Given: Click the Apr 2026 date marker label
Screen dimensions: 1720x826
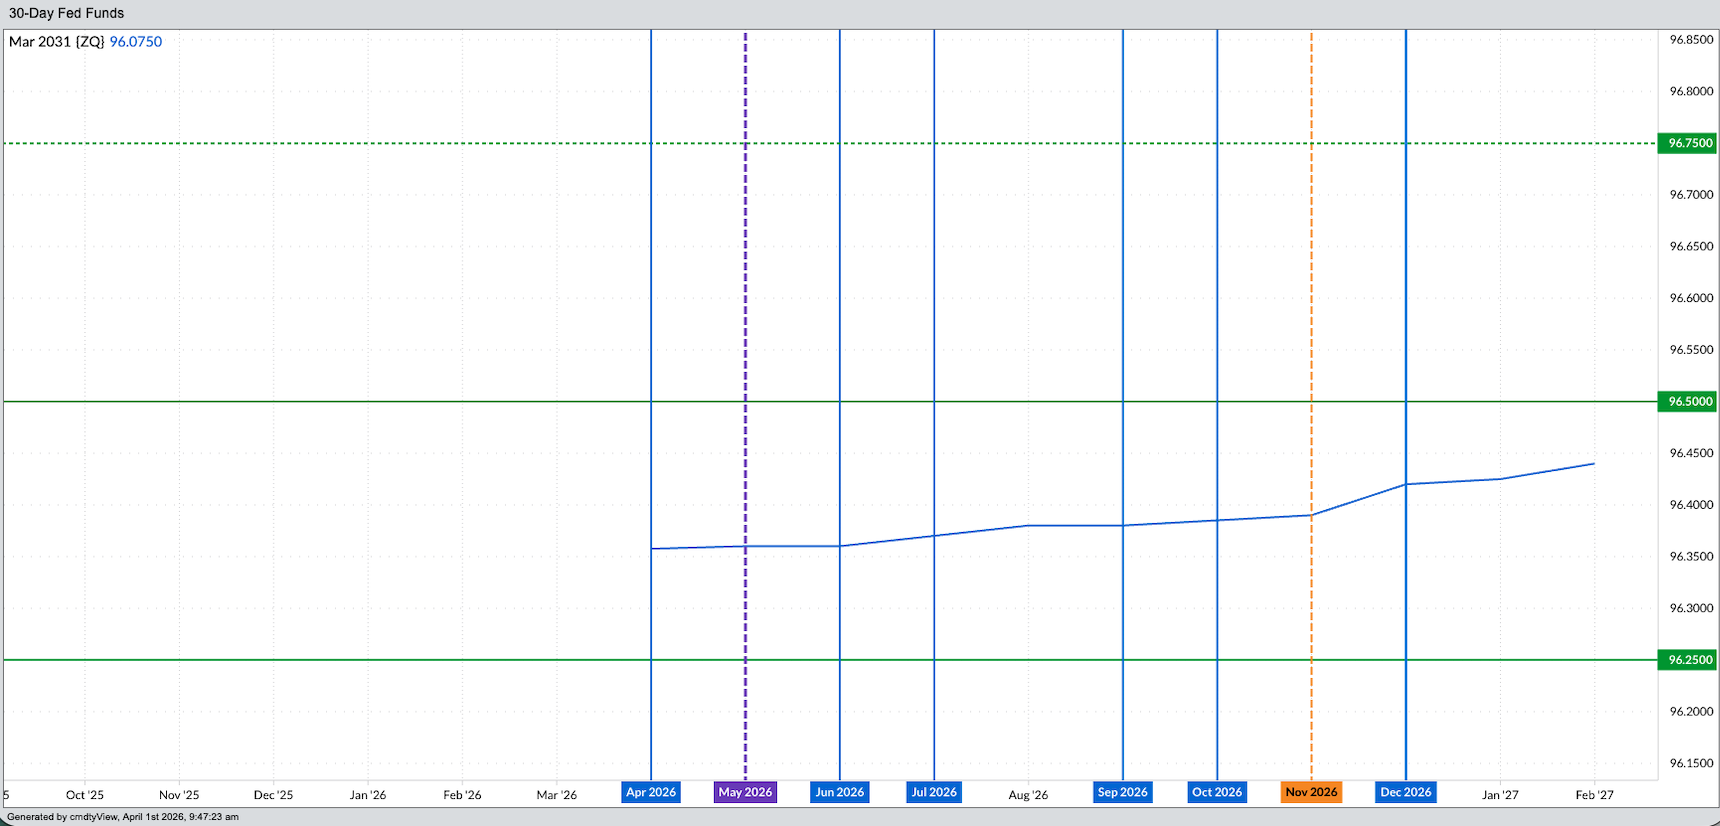Looking at the screenshot, I should pyautogui.click(x=650, y=792).
